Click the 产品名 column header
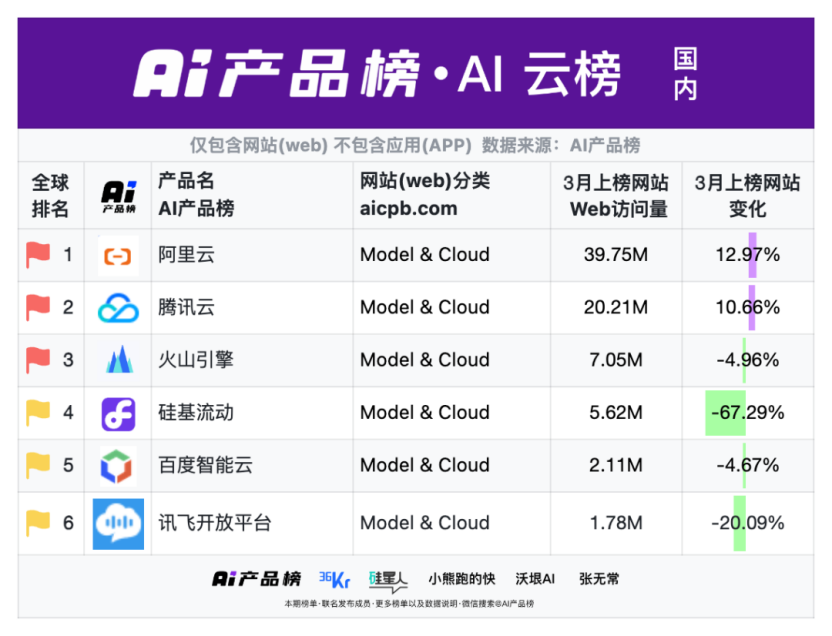The width and height of the screenshot is (832, 636). pyautogui.click(x=186, y=181)
